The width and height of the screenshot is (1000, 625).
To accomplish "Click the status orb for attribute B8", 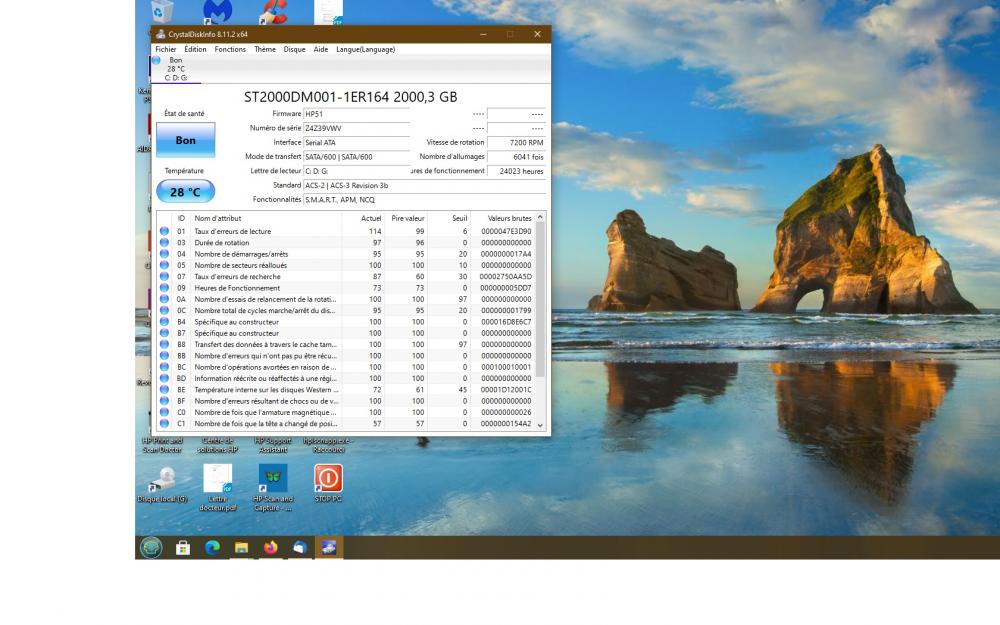I will pos(164,344).
